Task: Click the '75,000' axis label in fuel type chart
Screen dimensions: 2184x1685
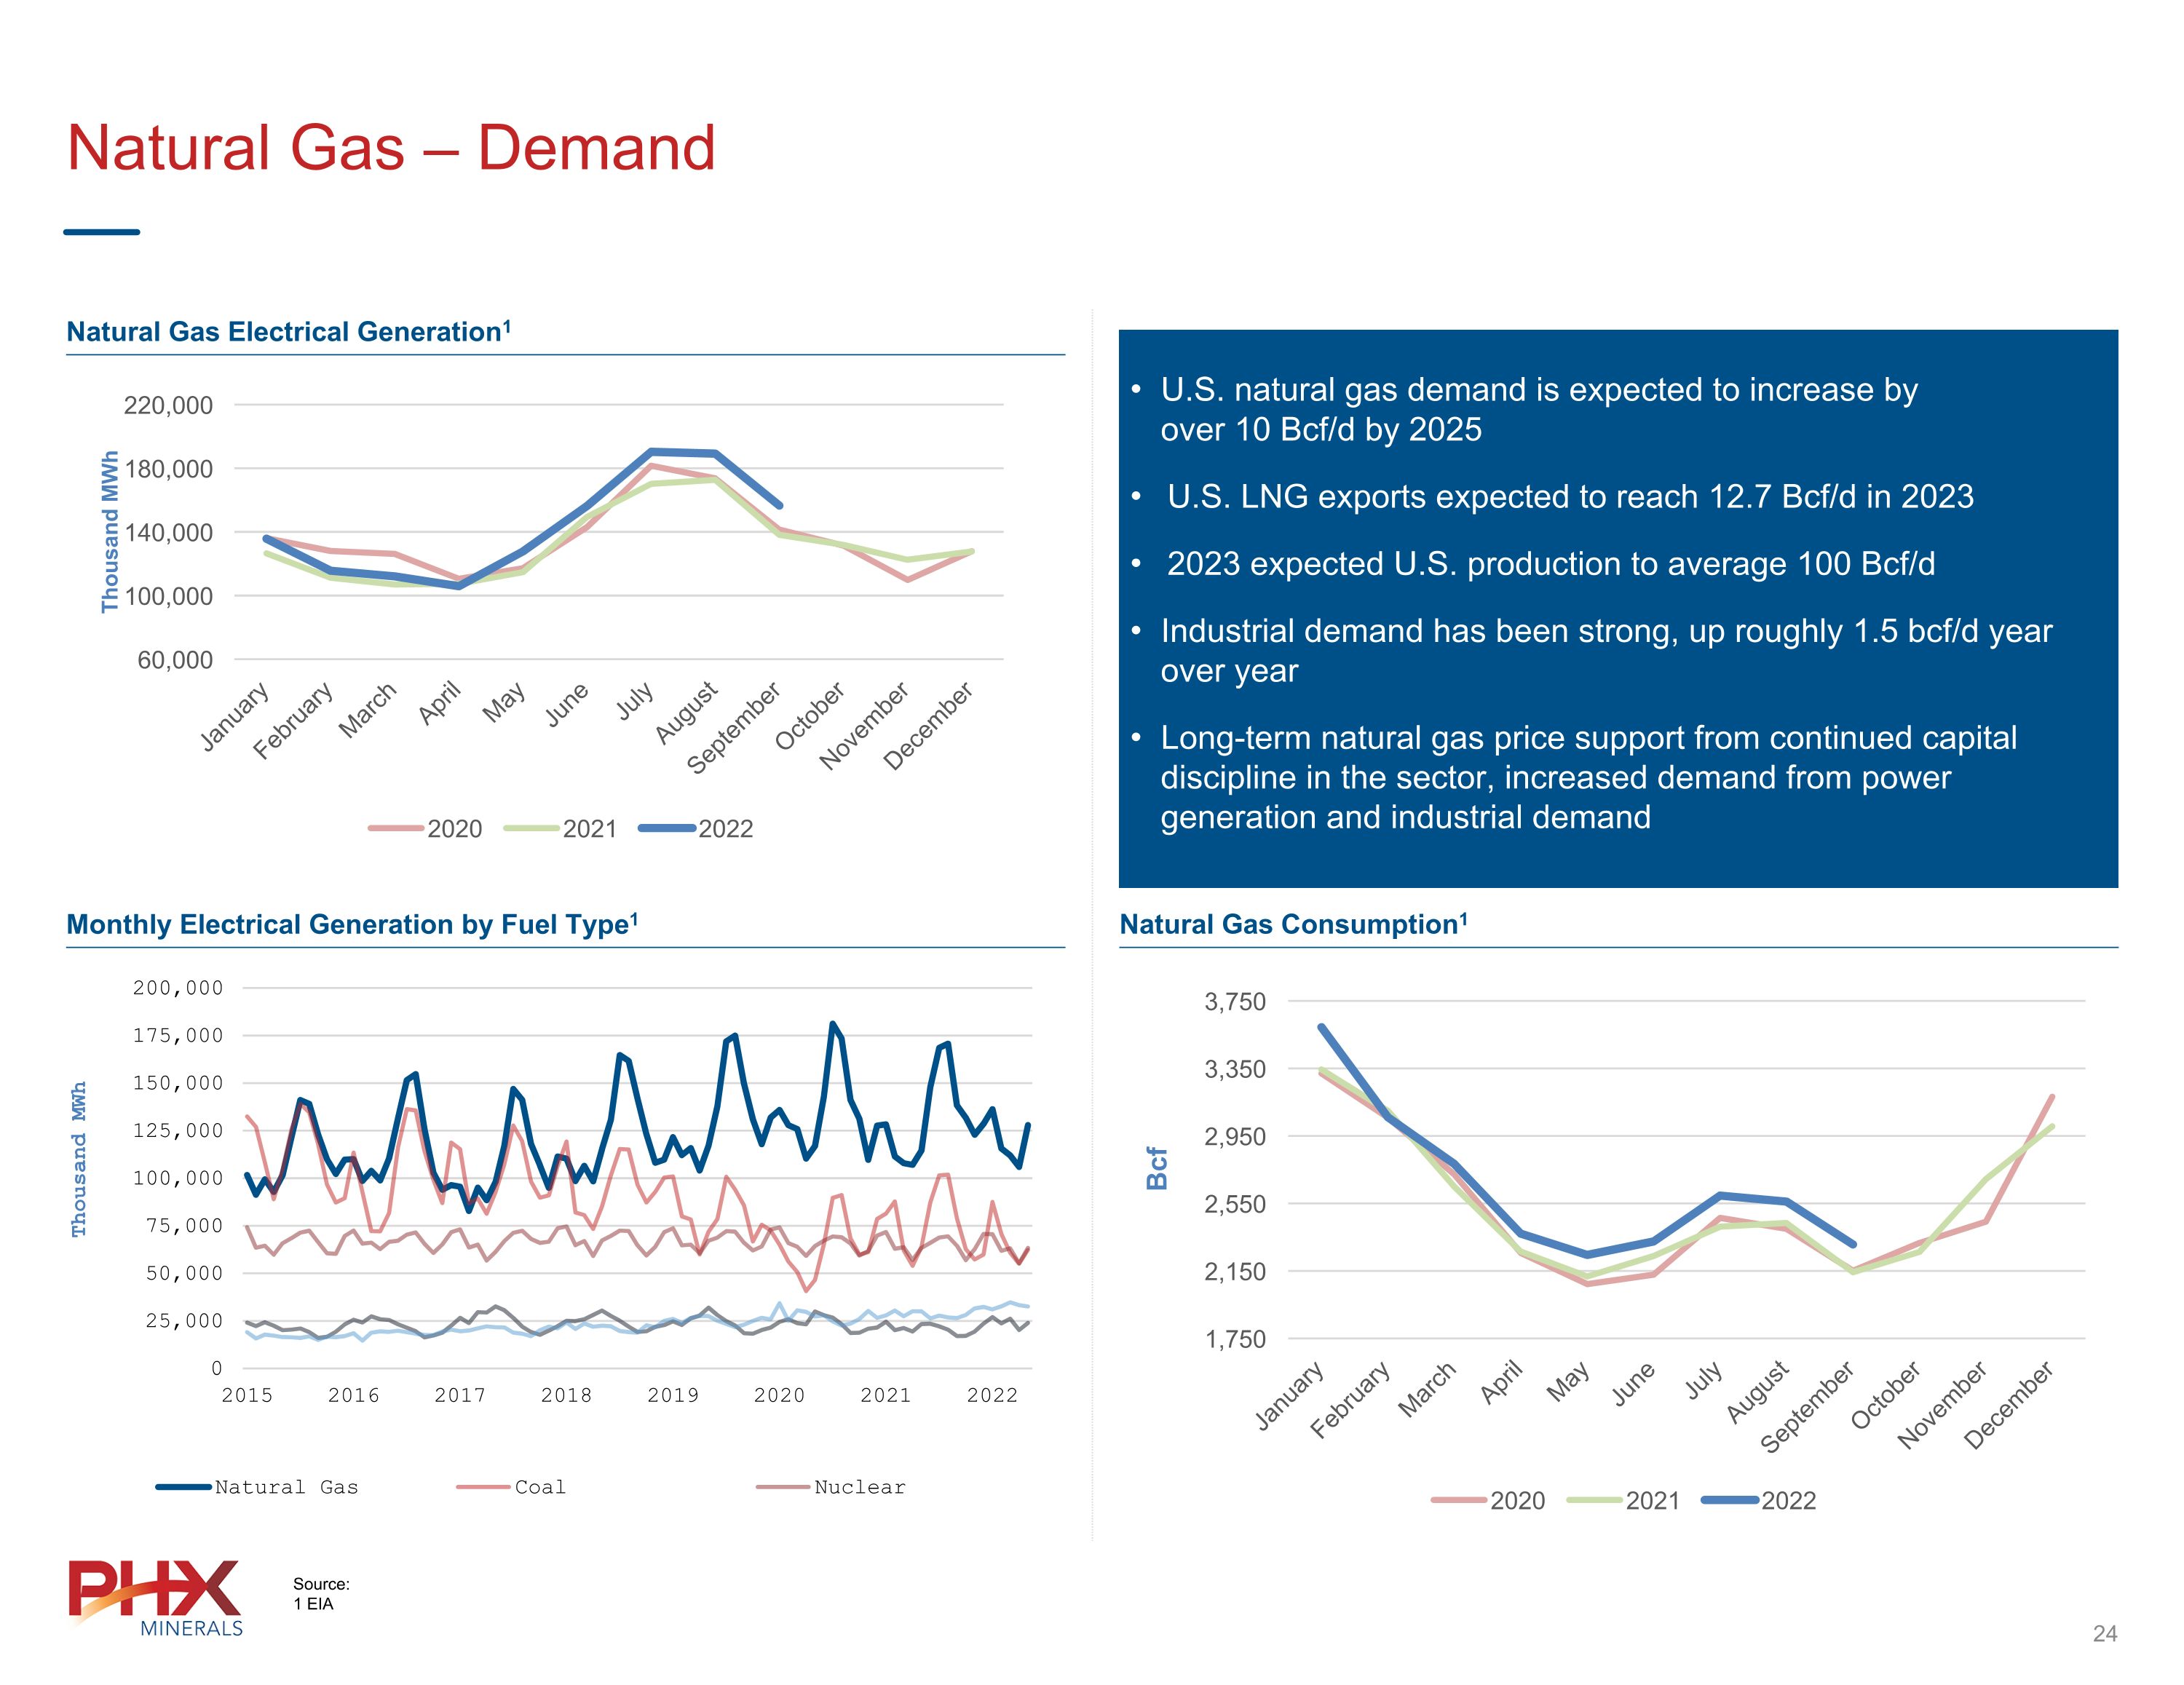Action: (185, 1225)
